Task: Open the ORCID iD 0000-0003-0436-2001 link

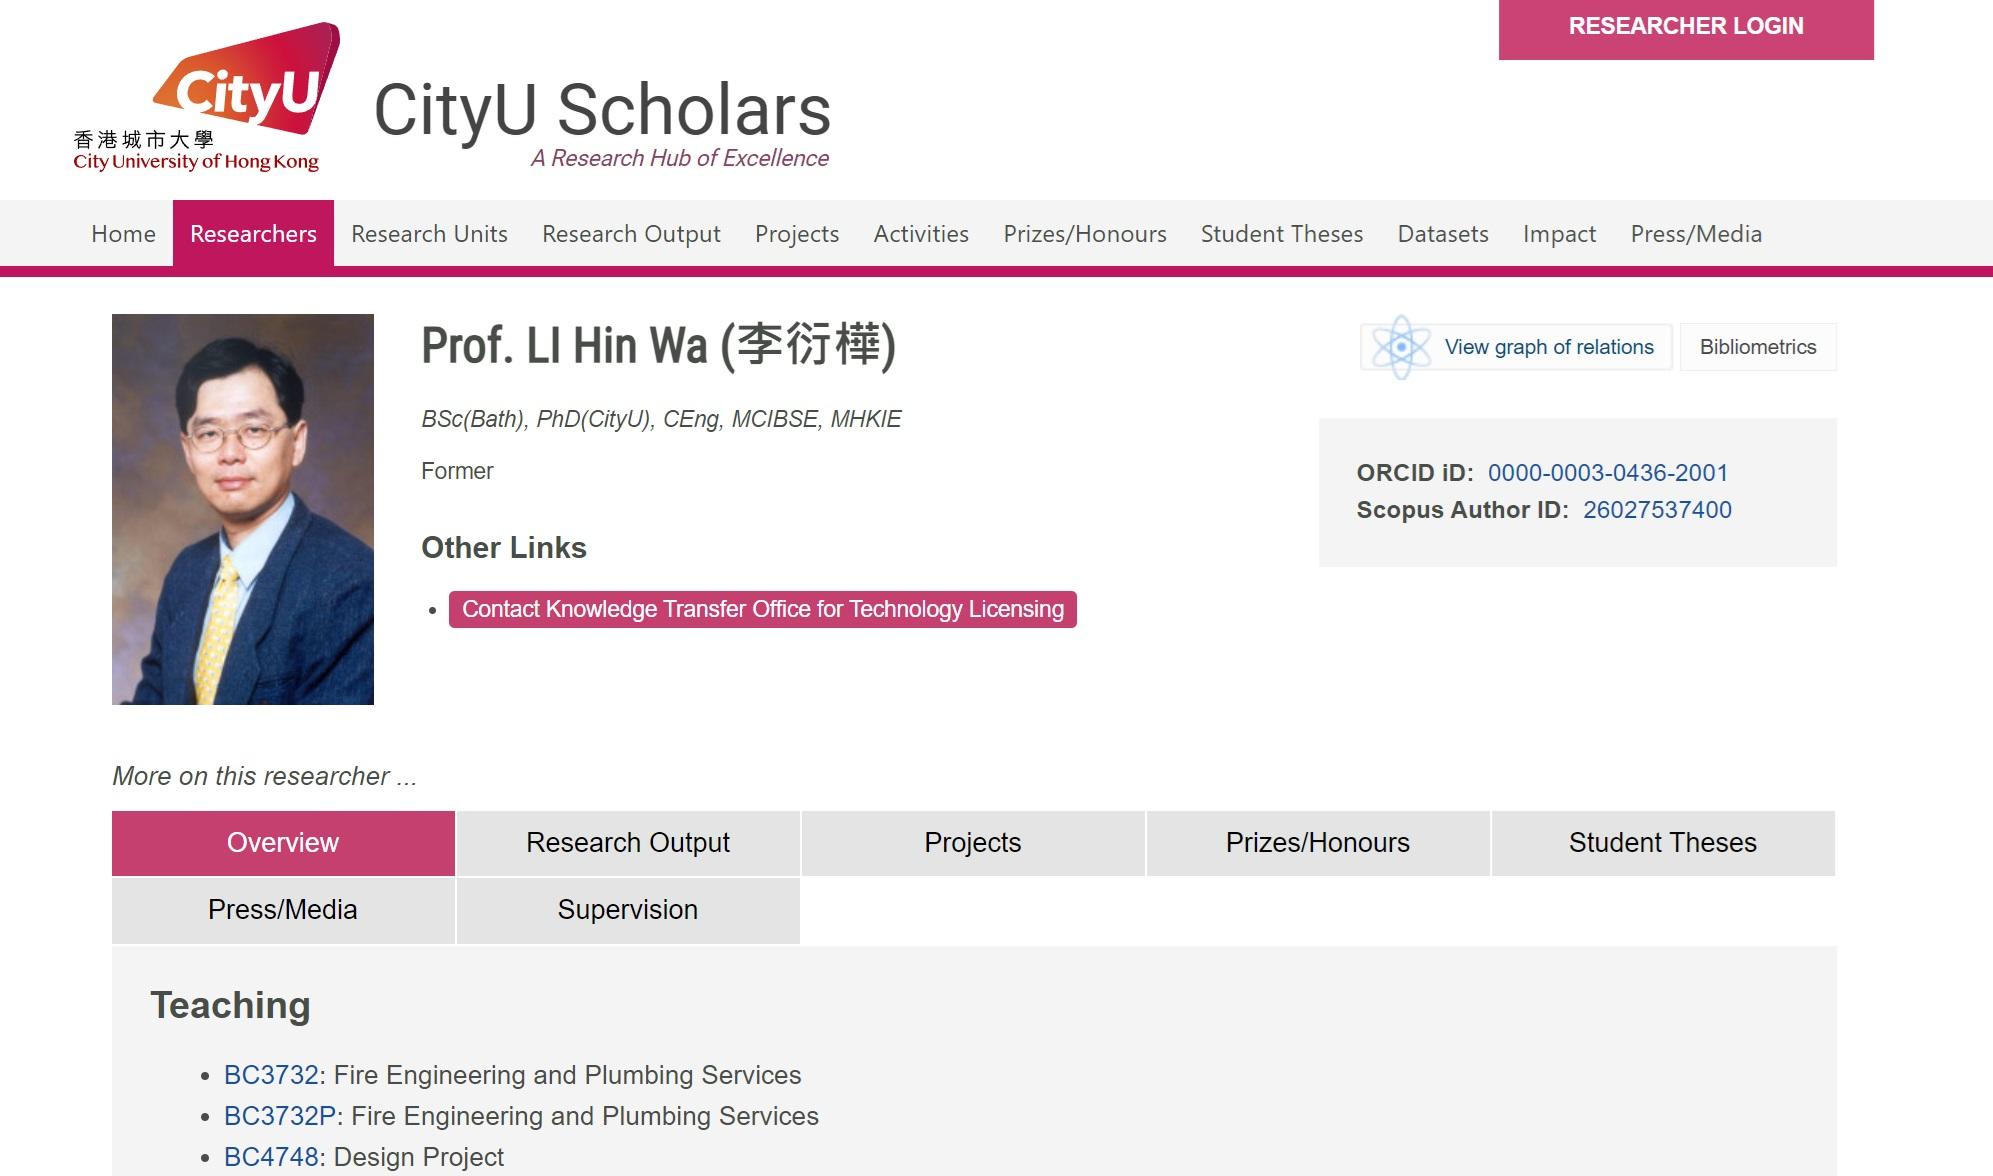Action: click(1607, 473)
